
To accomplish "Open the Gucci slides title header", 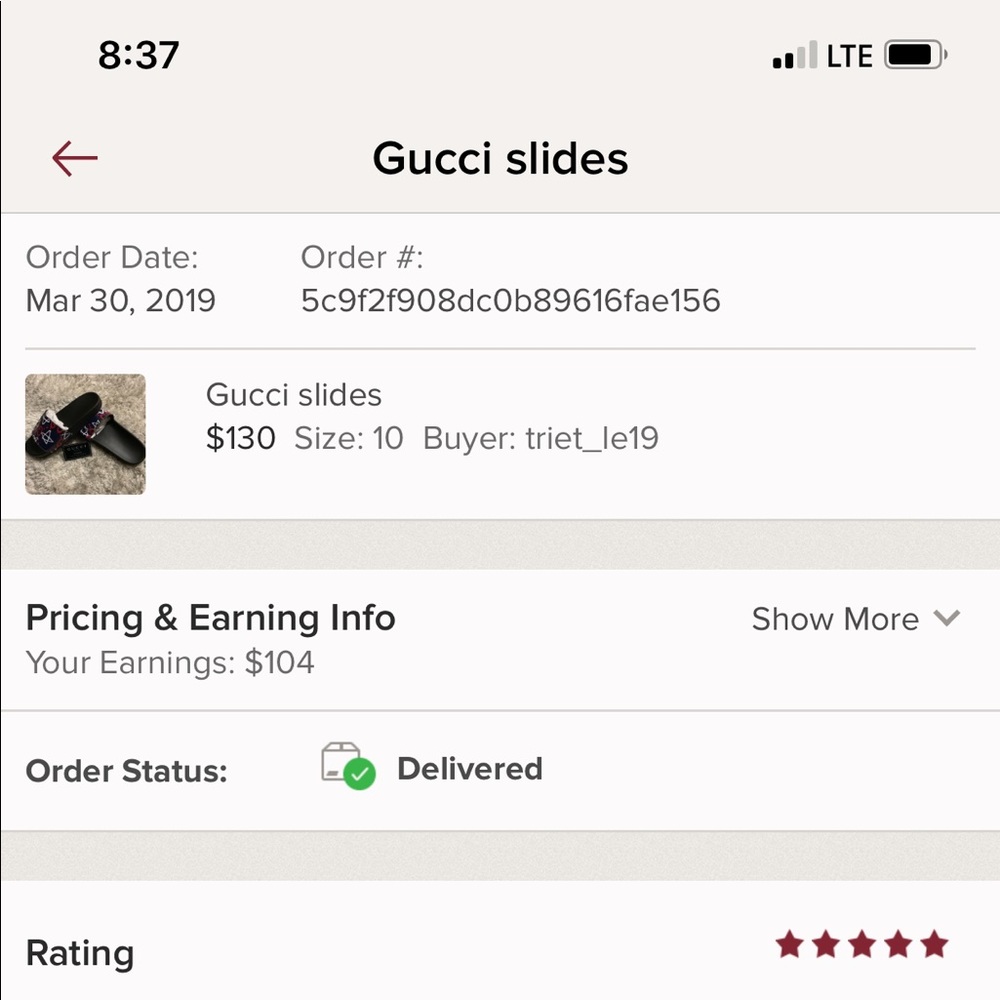I will pos(500,157).
